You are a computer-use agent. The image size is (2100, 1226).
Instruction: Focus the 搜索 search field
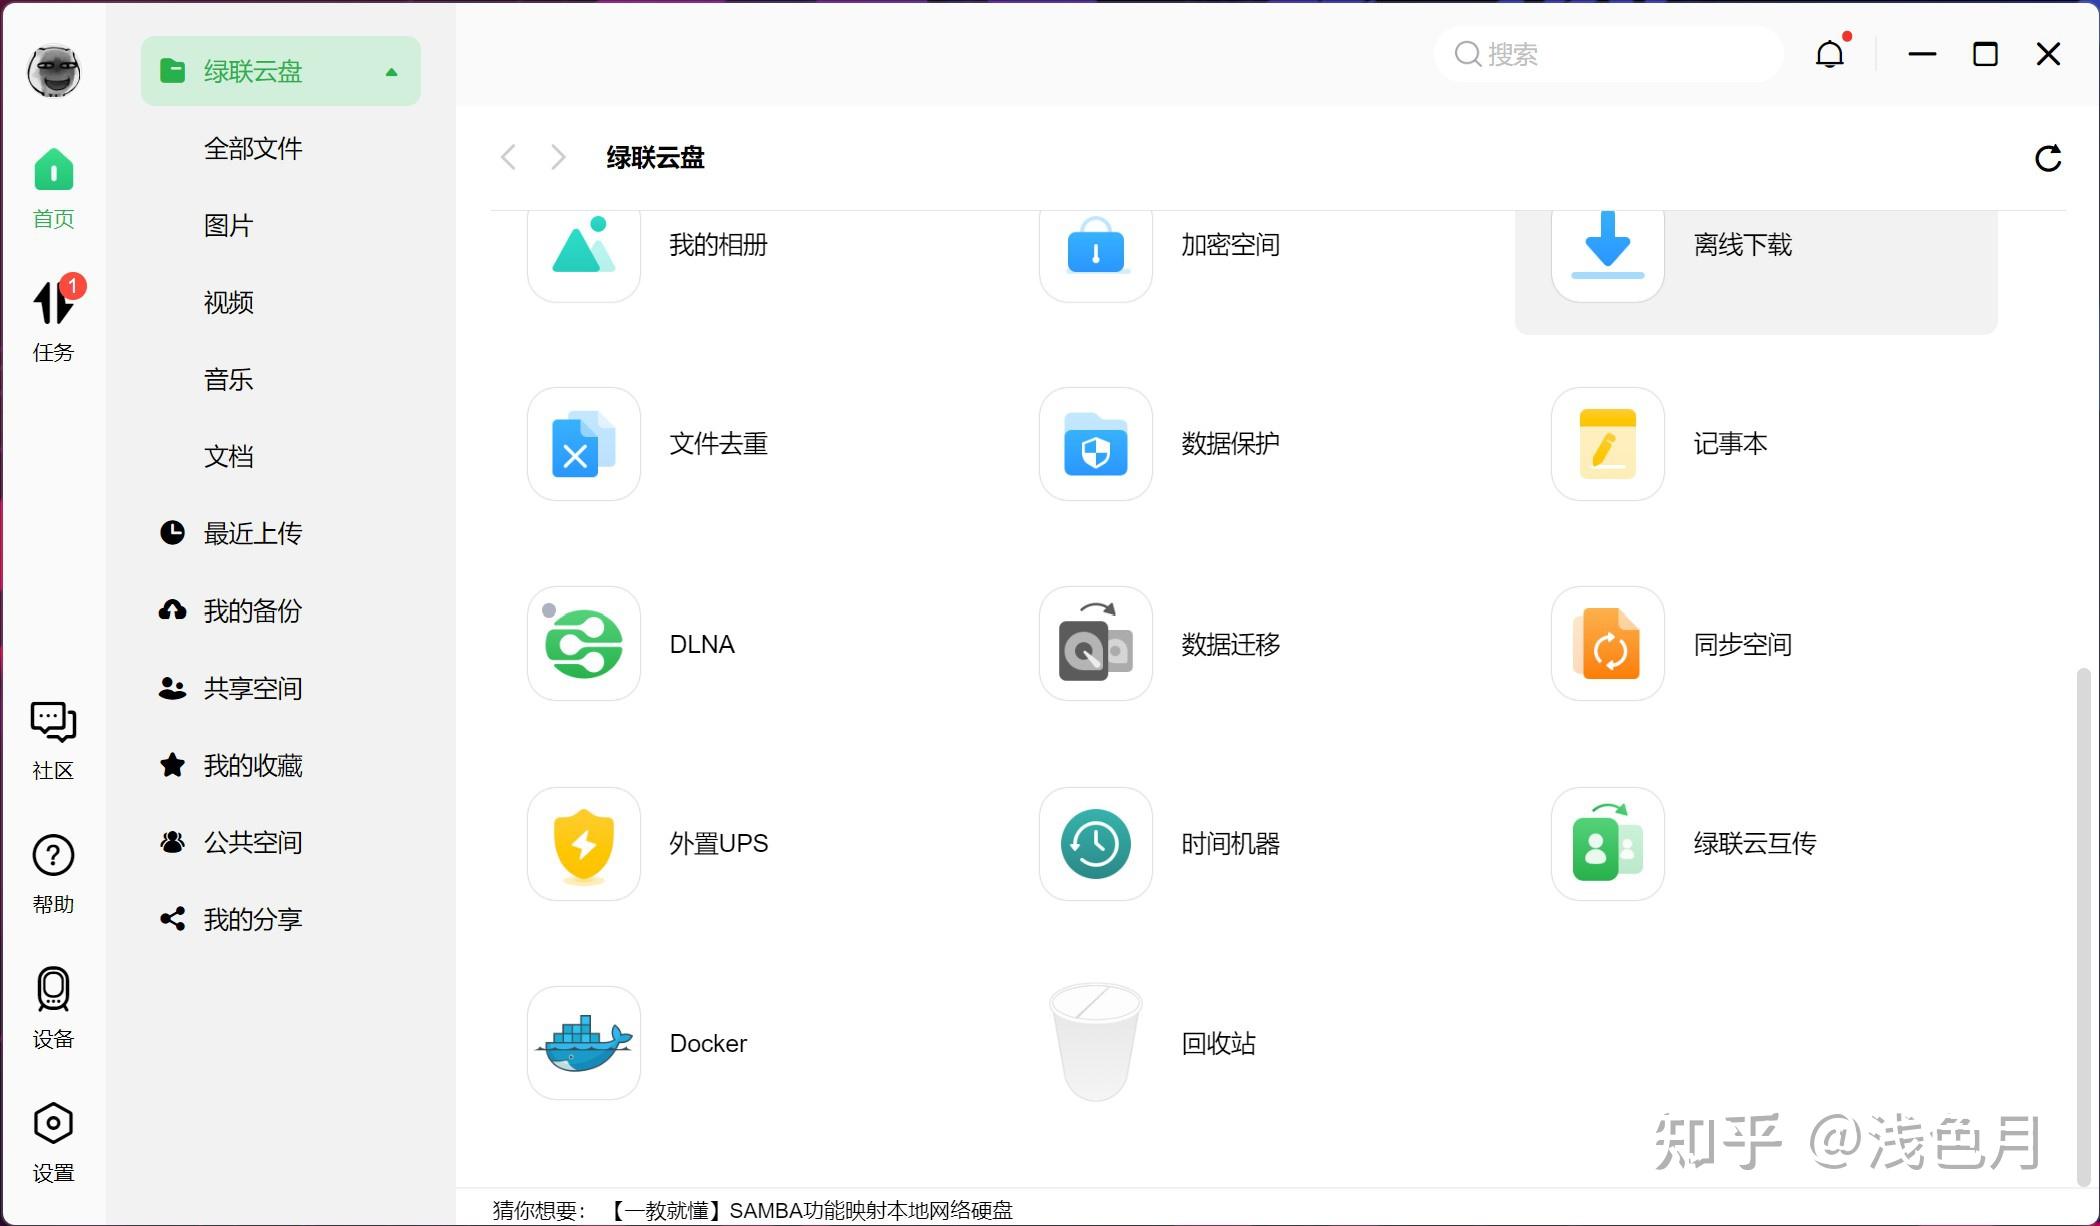[1608, 54]
